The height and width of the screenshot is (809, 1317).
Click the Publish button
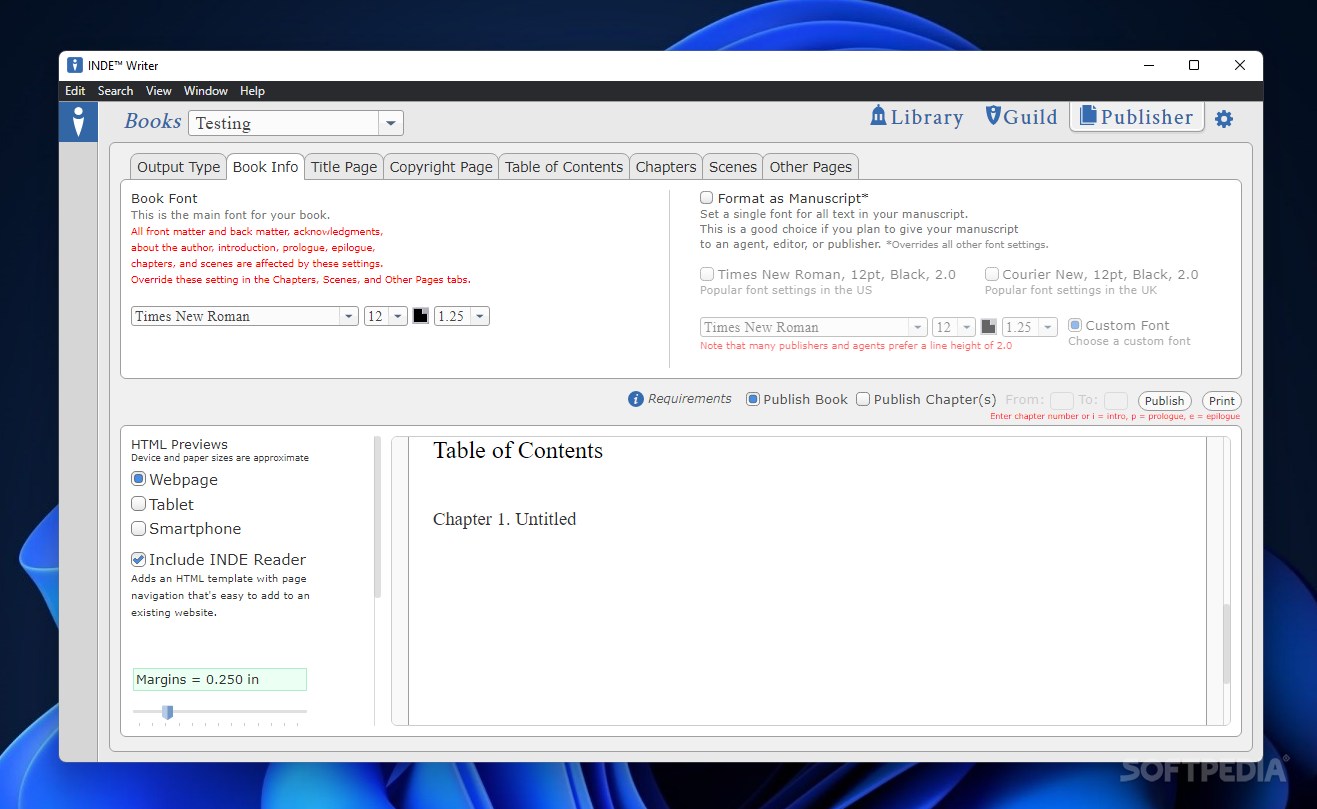click(x=1165, y=401)
